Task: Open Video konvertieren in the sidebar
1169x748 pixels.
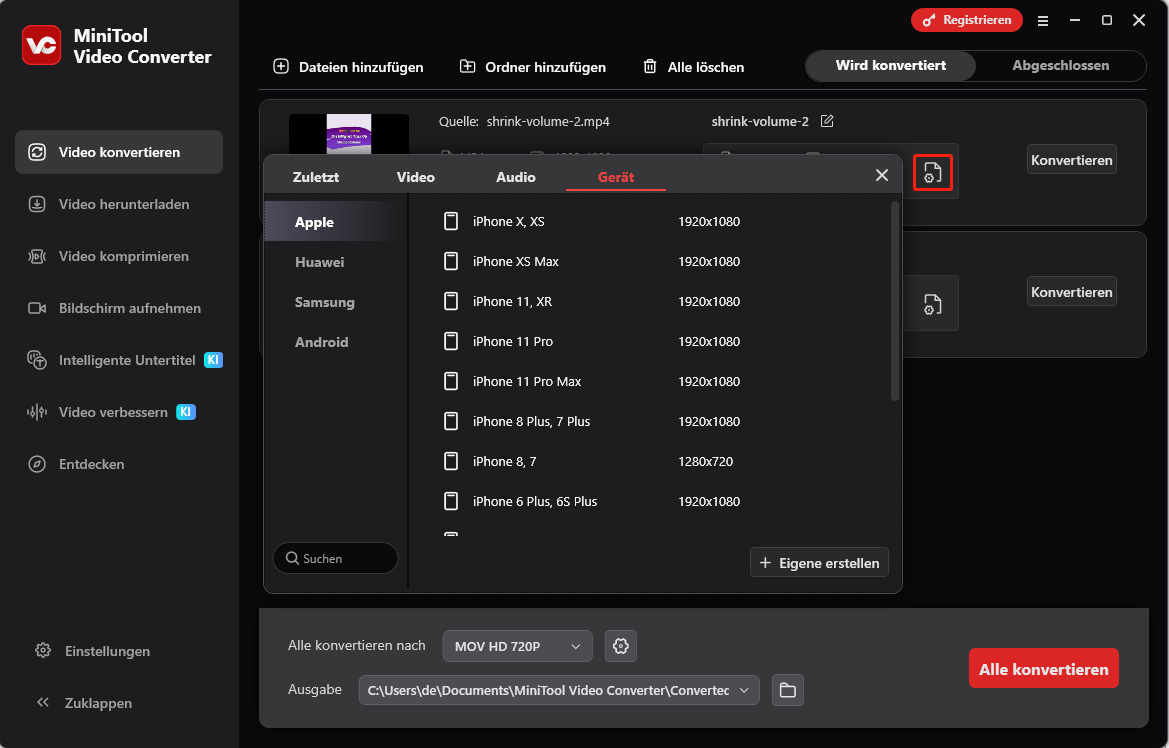Action: pos(119,152)
